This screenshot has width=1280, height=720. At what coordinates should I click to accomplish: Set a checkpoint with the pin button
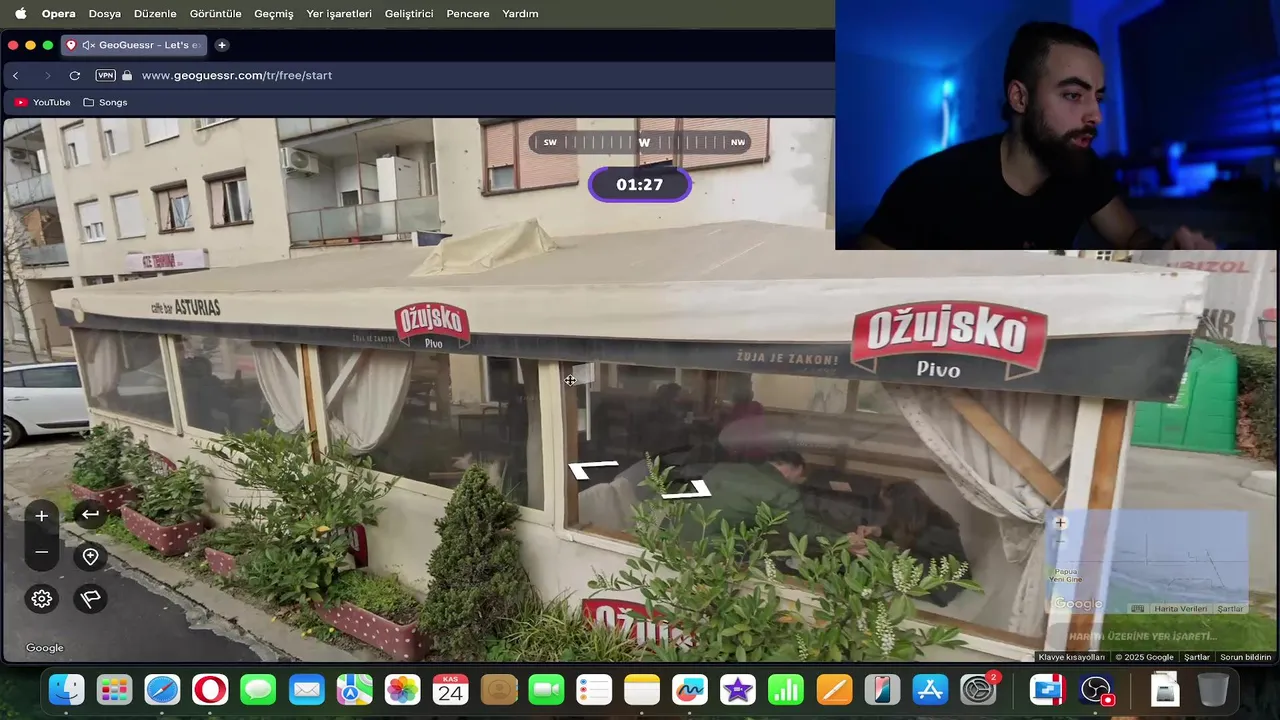click(90, 557)
